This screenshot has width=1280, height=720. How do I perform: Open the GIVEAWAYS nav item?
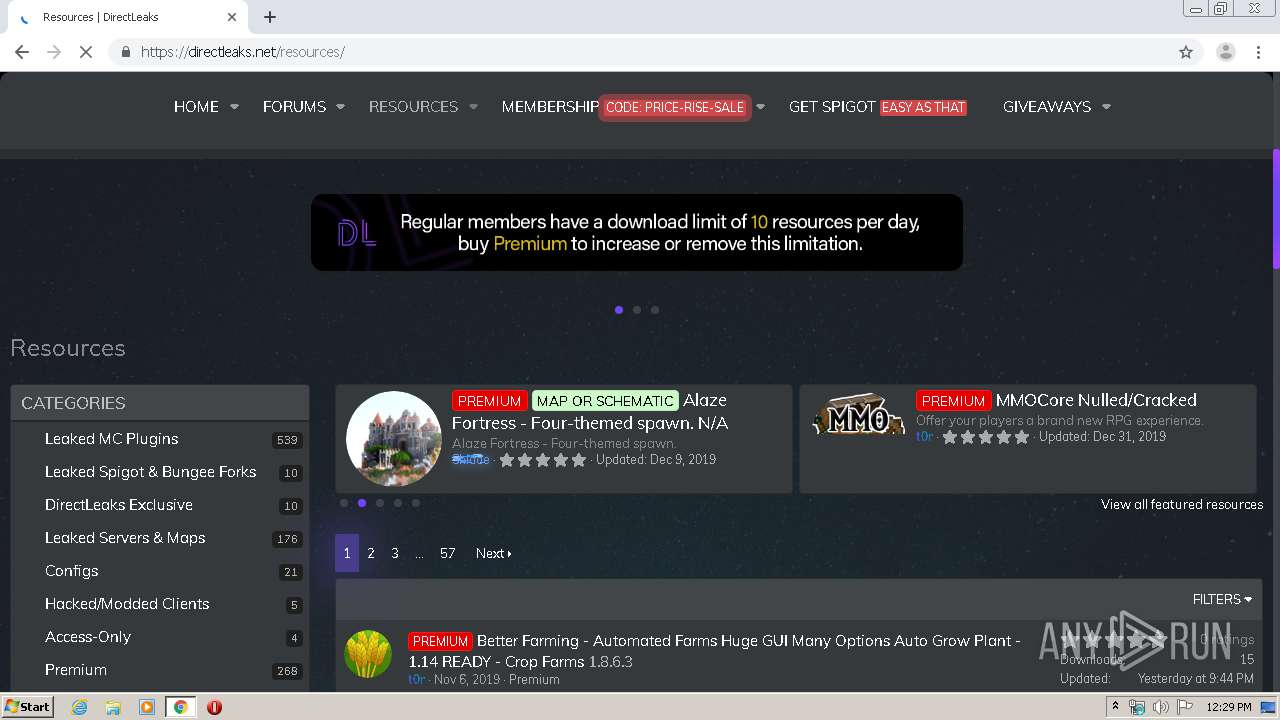coord(1047,107)
